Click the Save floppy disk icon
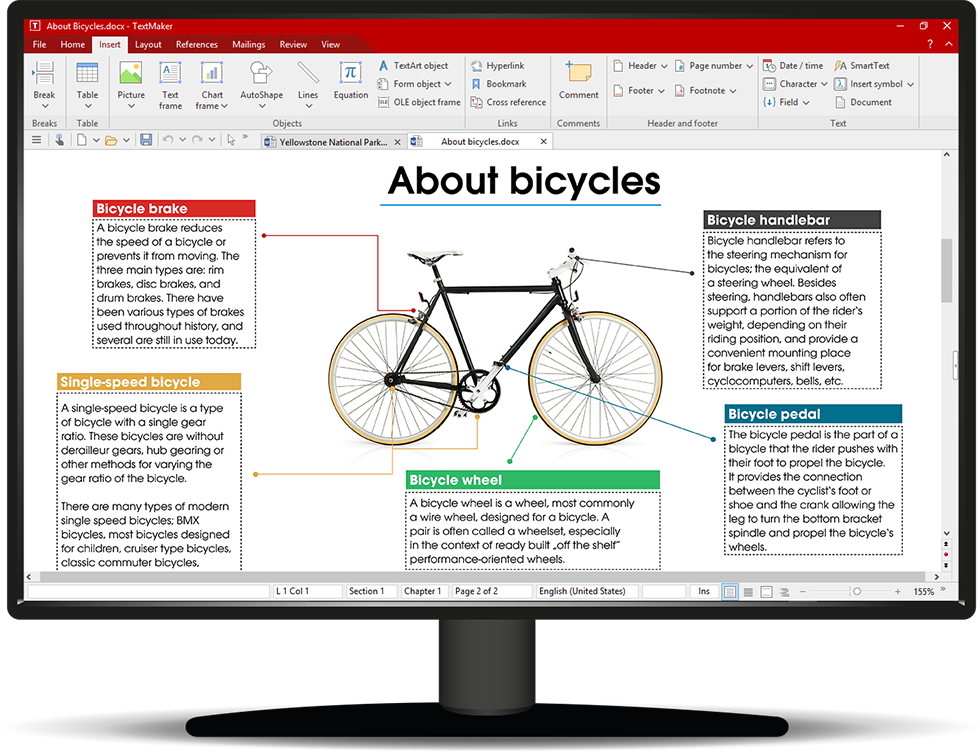The width and height of the screenshot is (980, 752). coord(146,140)
